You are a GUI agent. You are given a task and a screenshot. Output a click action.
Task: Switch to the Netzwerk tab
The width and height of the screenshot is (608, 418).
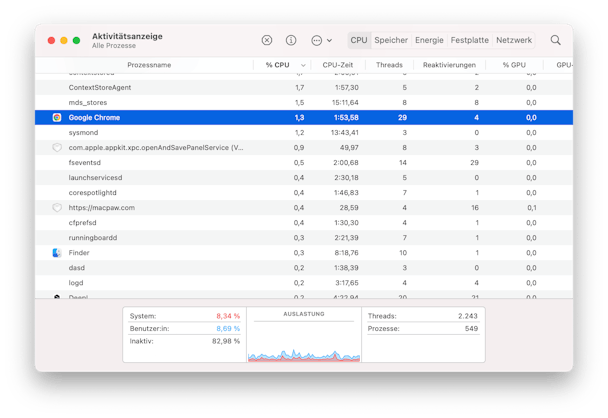click(x=514, y=40)
